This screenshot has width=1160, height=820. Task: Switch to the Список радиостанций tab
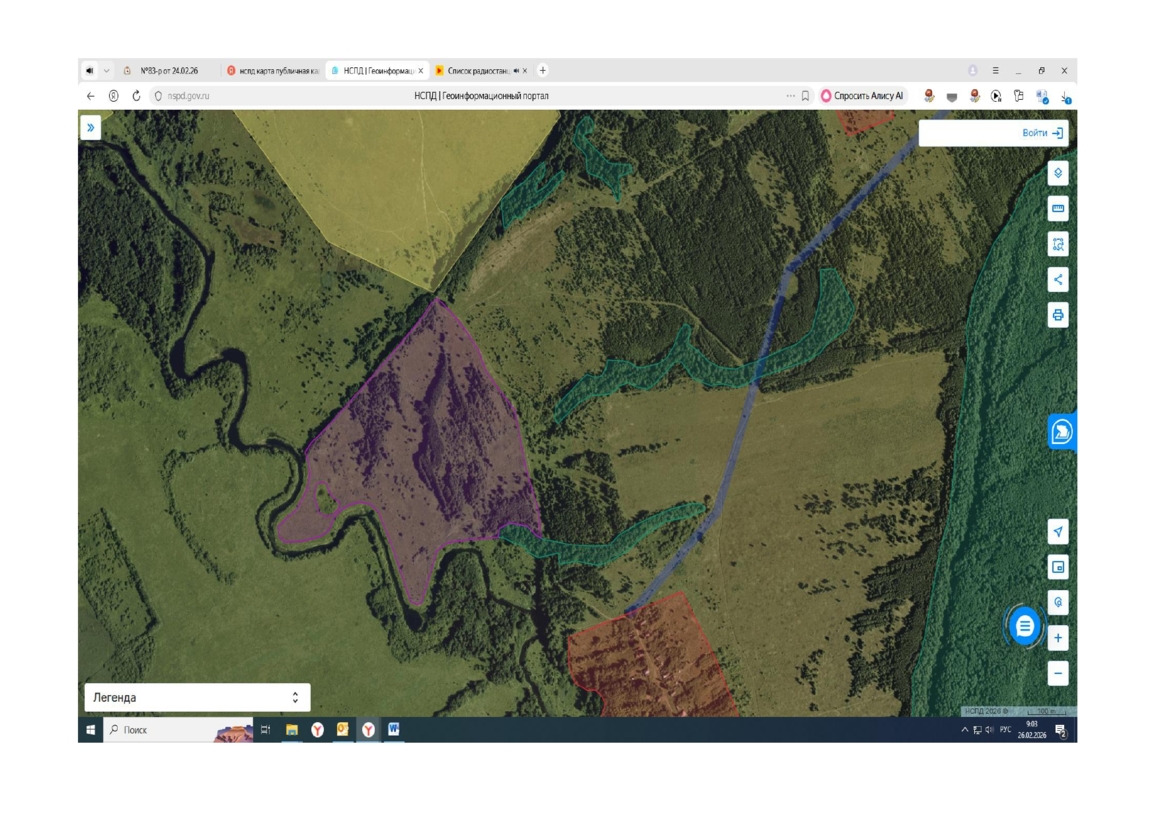[x=478, y=71]
